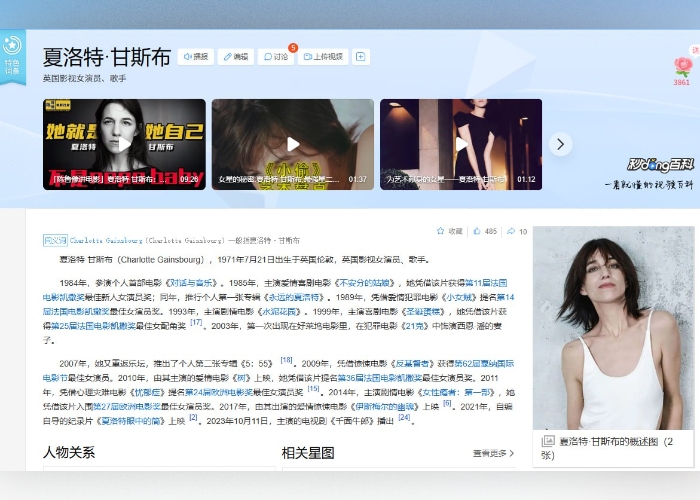The width and height of the screenshot is (700, 500).
Task: Send a flower via the rose icon
Action: [x=683, y=67]
